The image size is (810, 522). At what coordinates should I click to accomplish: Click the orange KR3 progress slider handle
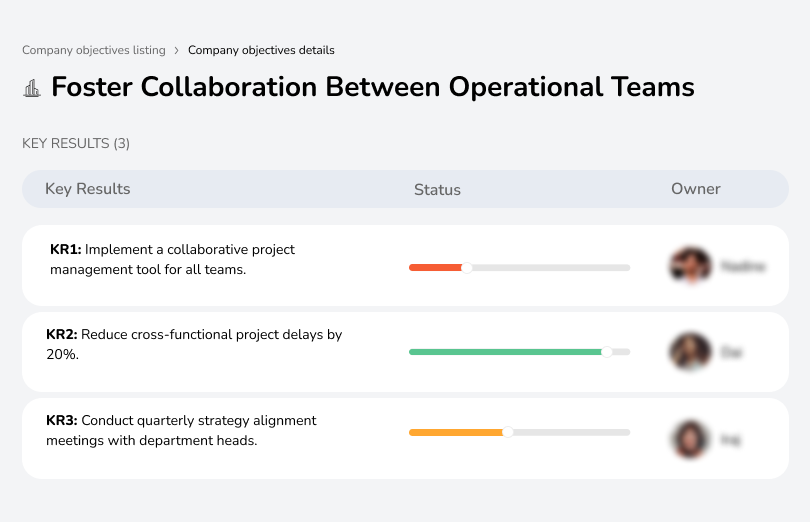pyautogui.click(x=508, y=432)
